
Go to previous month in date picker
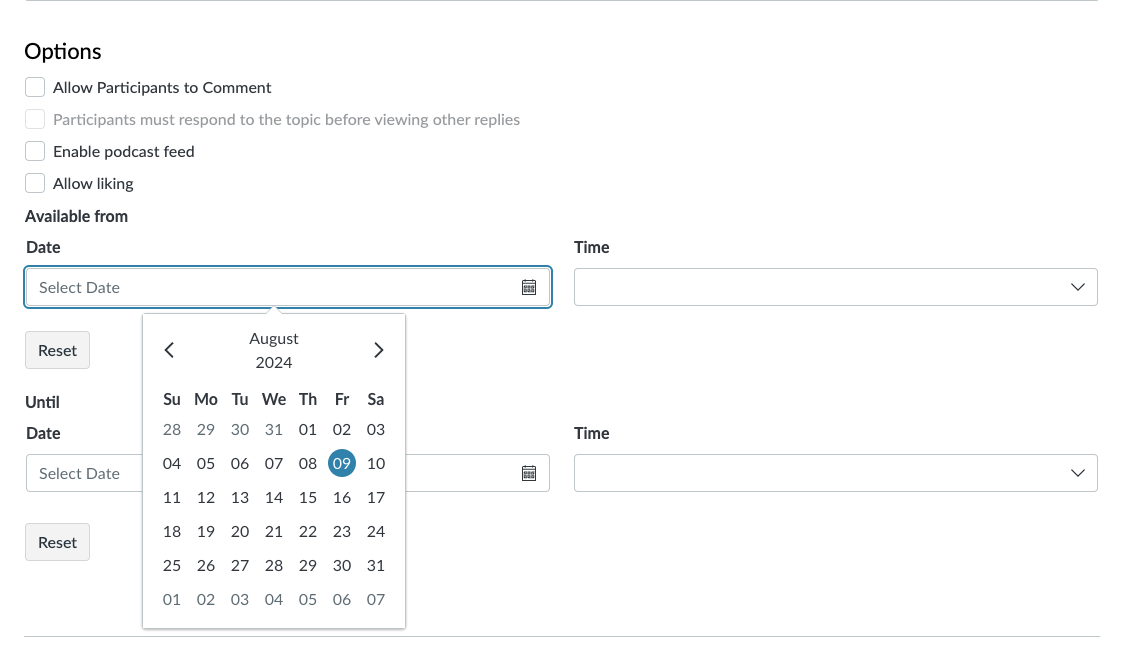[169, 350]
